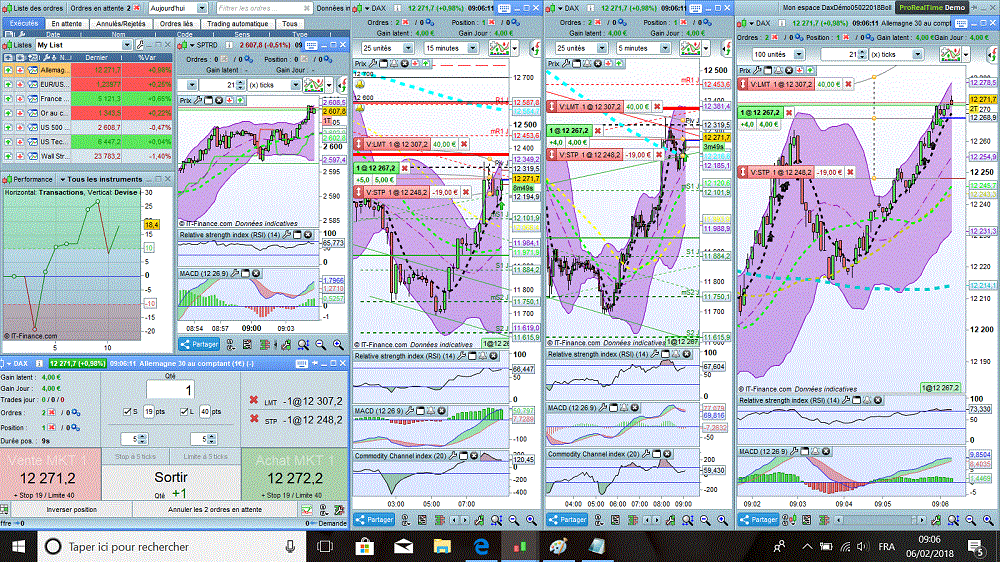The width and height of the screenshot is (1000, 562).
Task: Cancel the STP -1@12 248,2 order
Action: (x=254, y=420)
